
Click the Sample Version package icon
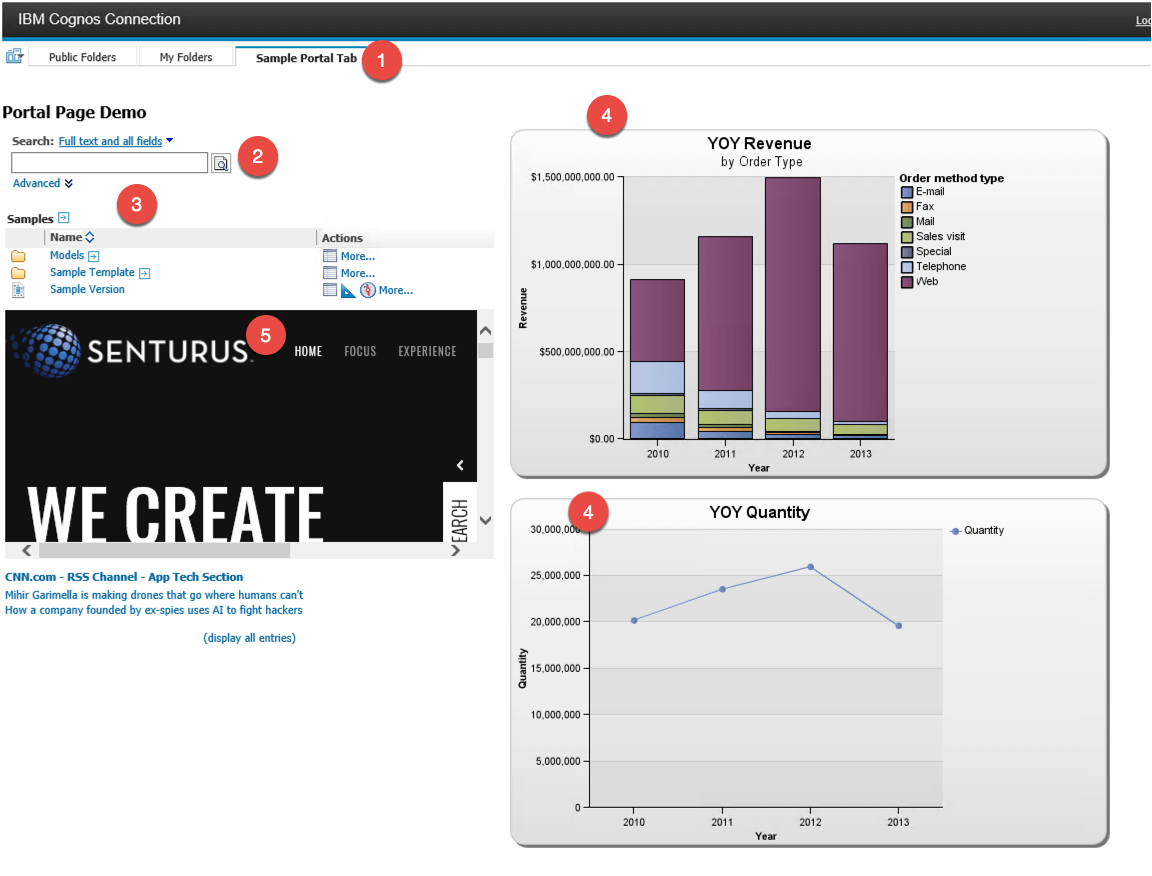coord(18,289)
